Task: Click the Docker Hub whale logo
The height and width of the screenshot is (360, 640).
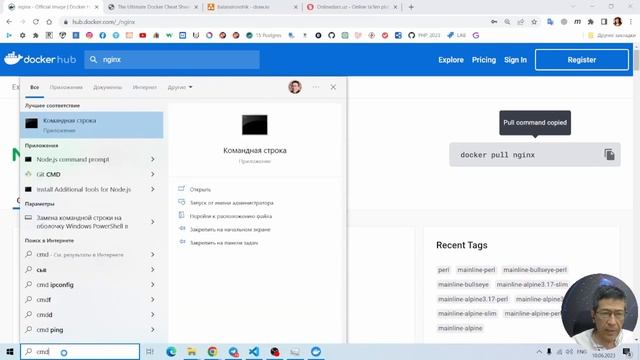Action: pyautogui.click(x=13, y=59)
